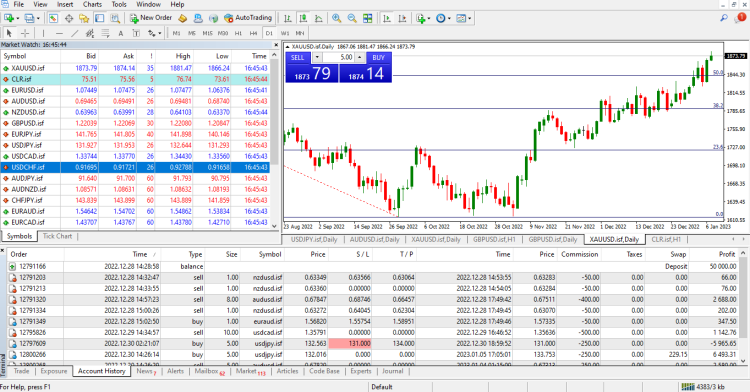Image resolution: width=750 pixels, height=392 pixels.
Task: Open the Periods clock icon
Action: (x=441, y=18)
